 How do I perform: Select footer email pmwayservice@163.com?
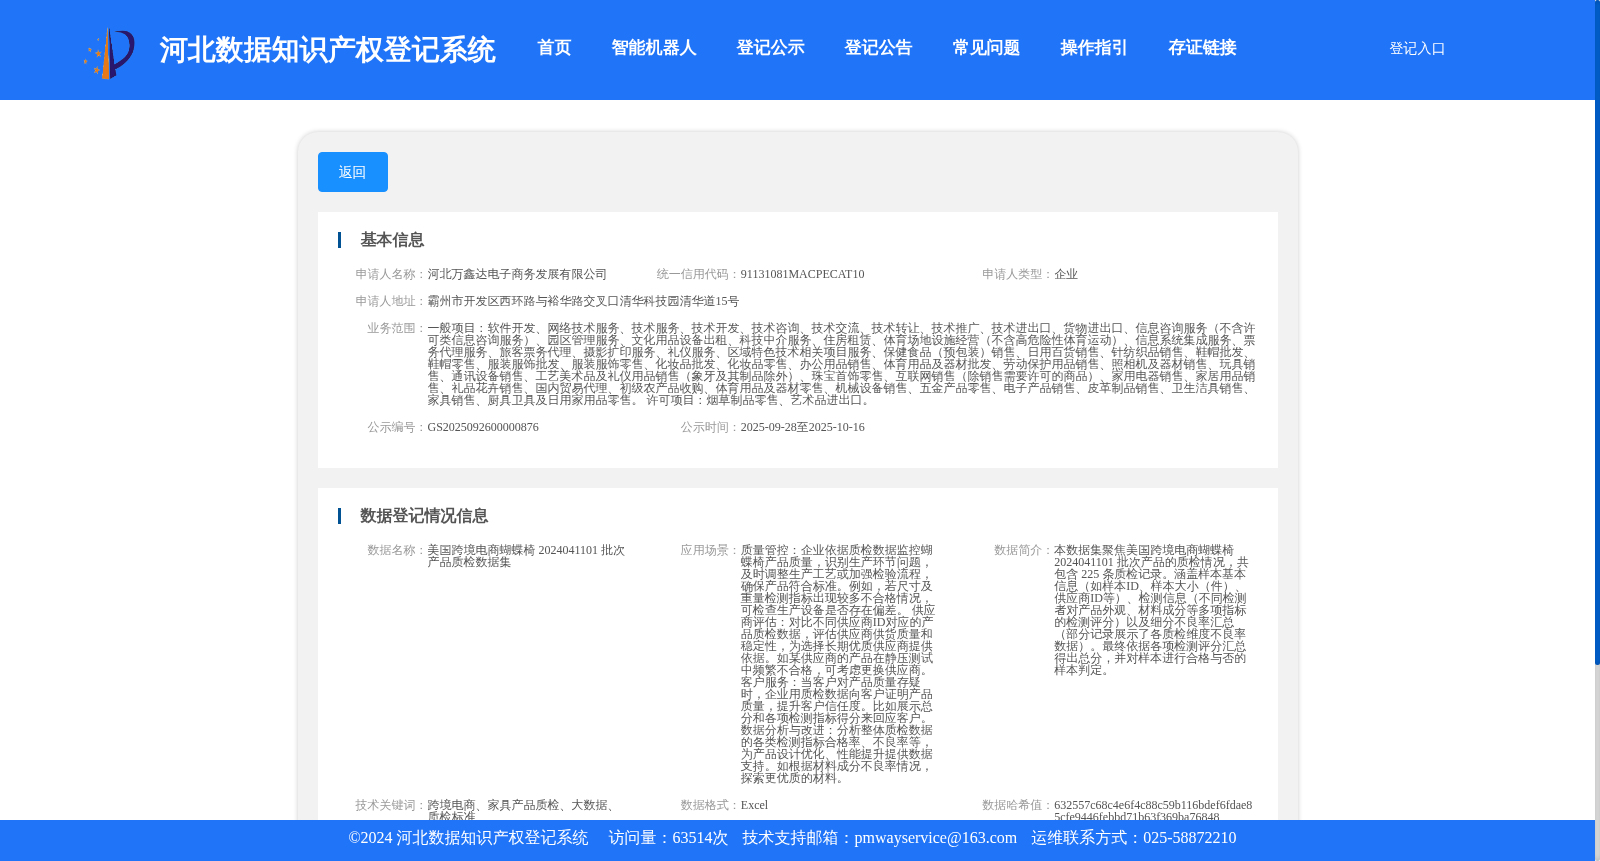pos(935,838)
